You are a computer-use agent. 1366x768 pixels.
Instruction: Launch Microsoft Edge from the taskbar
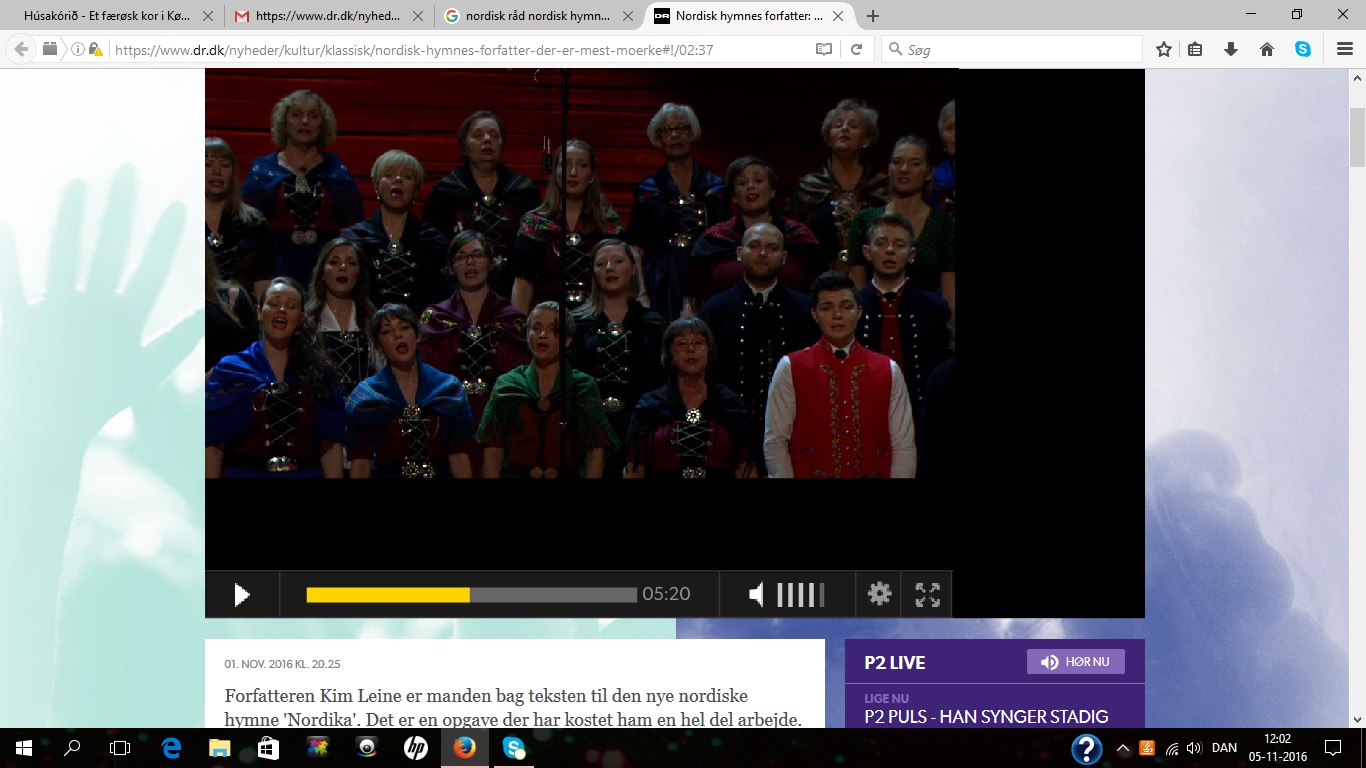click(x=171, y=748)
